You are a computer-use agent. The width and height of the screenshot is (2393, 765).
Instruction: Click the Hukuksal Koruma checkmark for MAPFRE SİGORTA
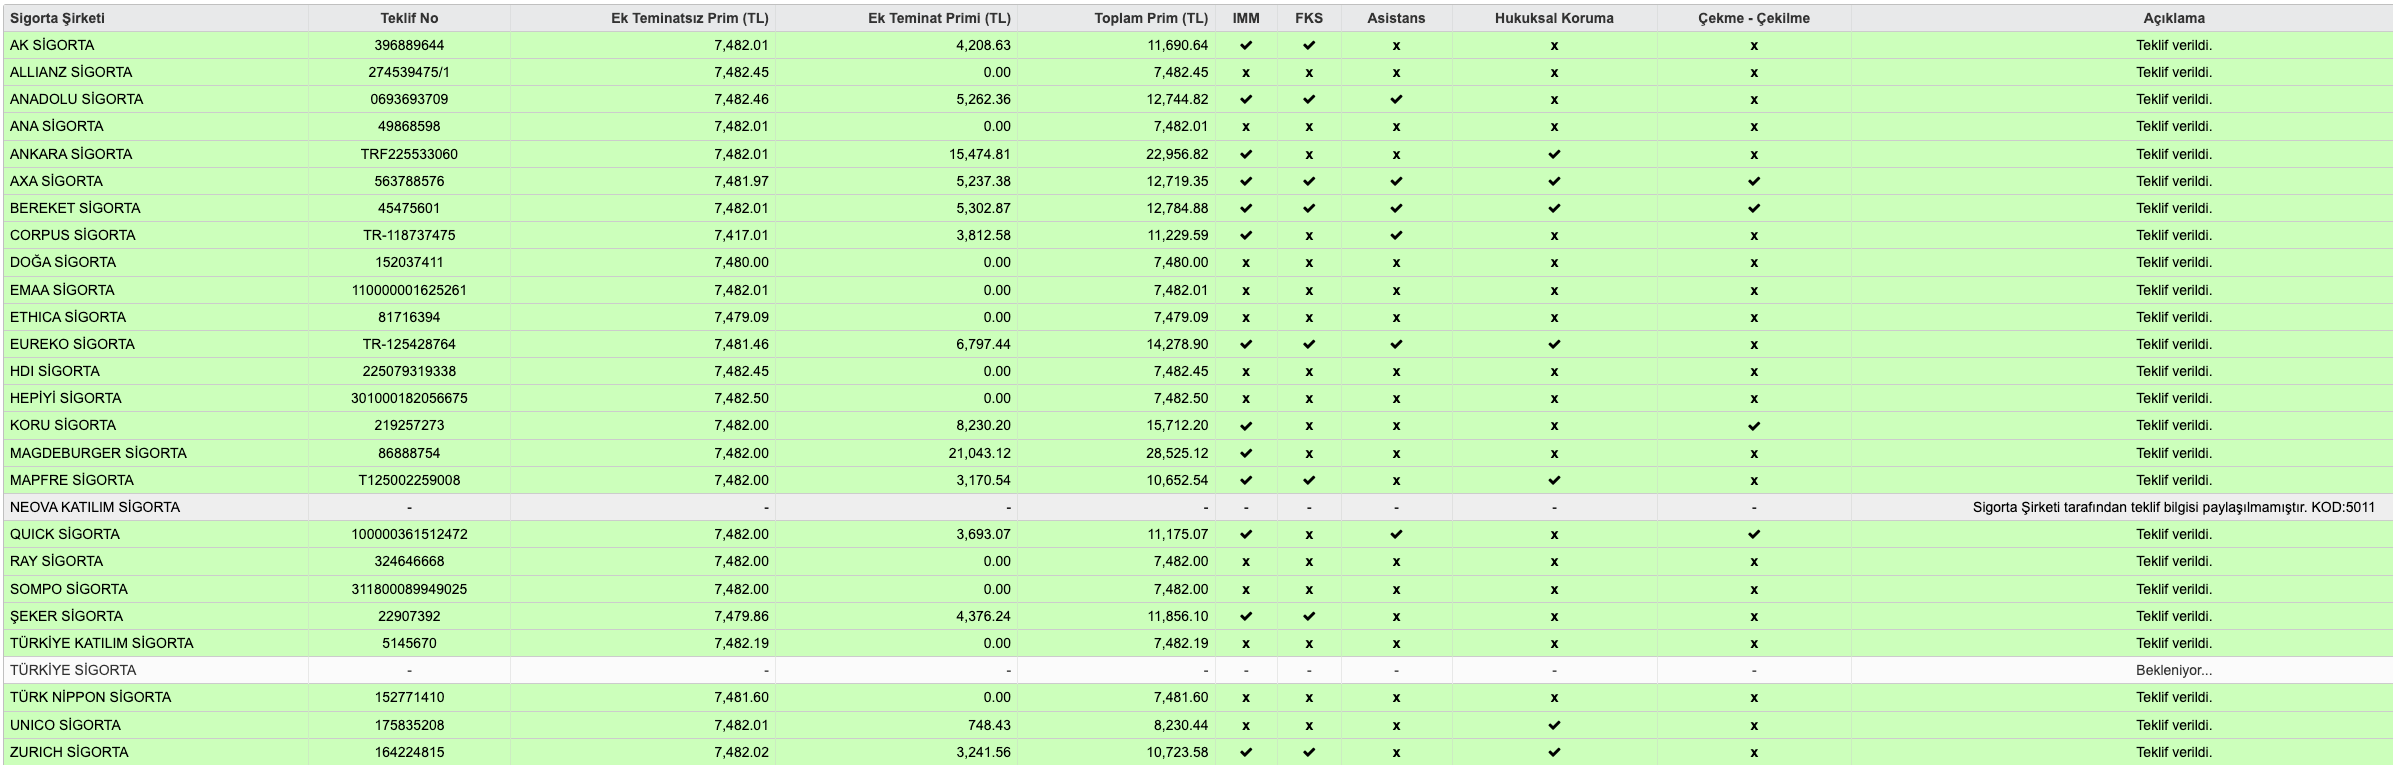pyautogui.click(x=1554, y=480)
